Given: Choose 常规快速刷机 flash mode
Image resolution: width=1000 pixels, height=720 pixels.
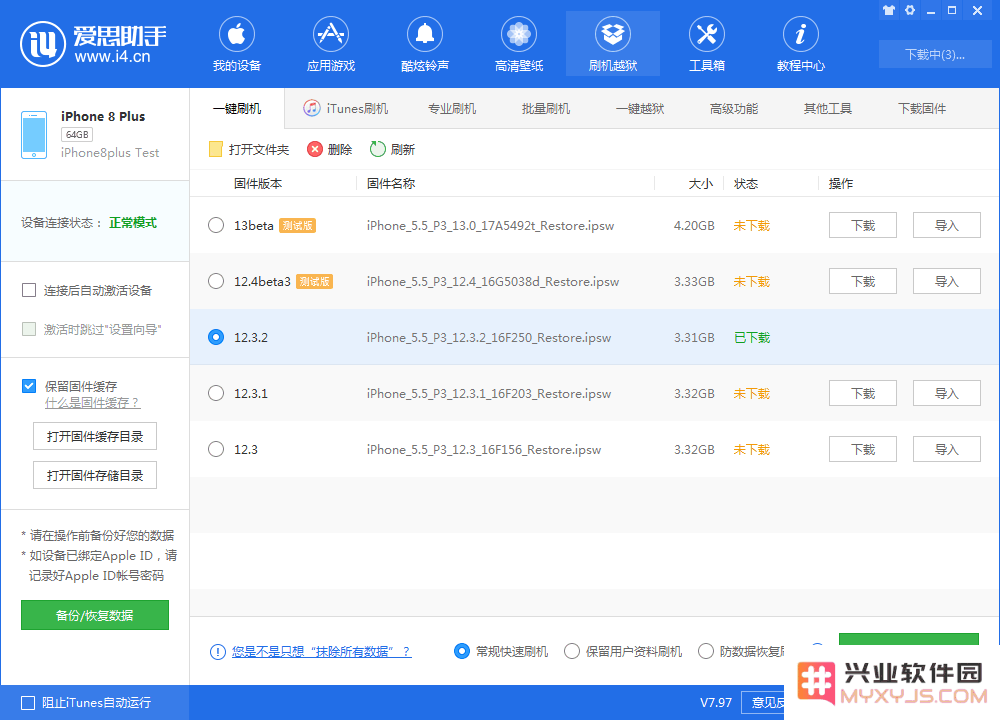Looking at the screenshot, I should coord(462,651).
